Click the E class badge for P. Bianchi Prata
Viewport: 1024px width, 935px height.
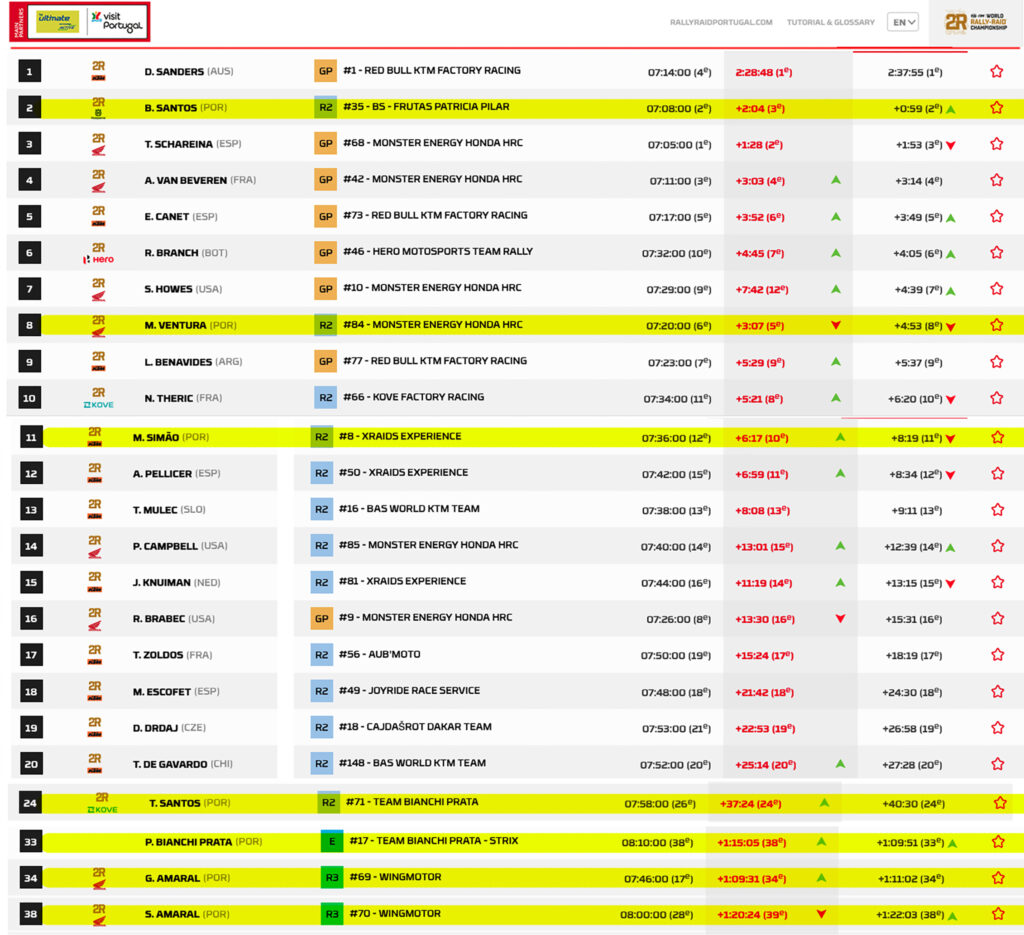(332, 842)
